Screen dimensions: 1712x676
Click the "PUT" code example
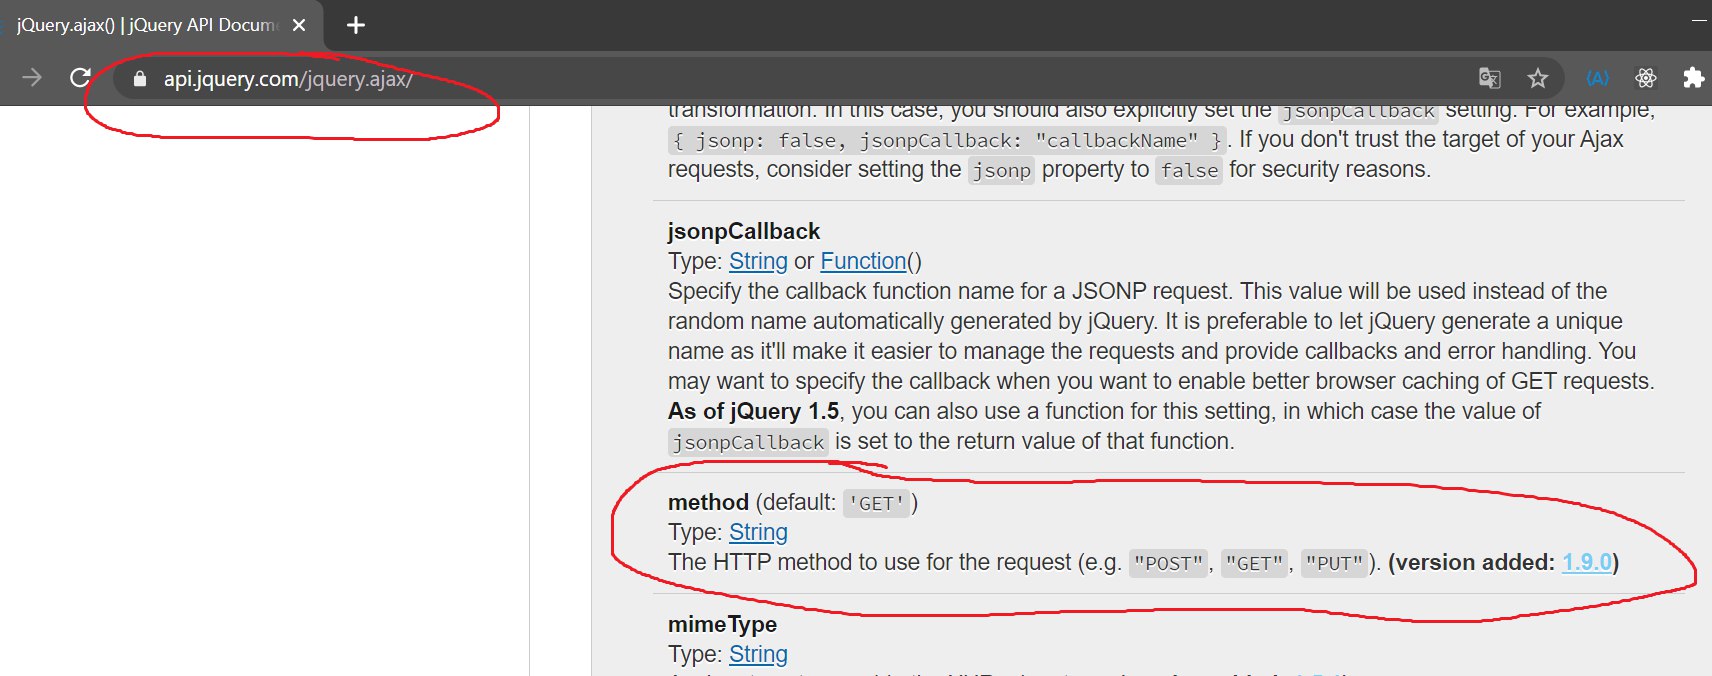click(1334, 563)
